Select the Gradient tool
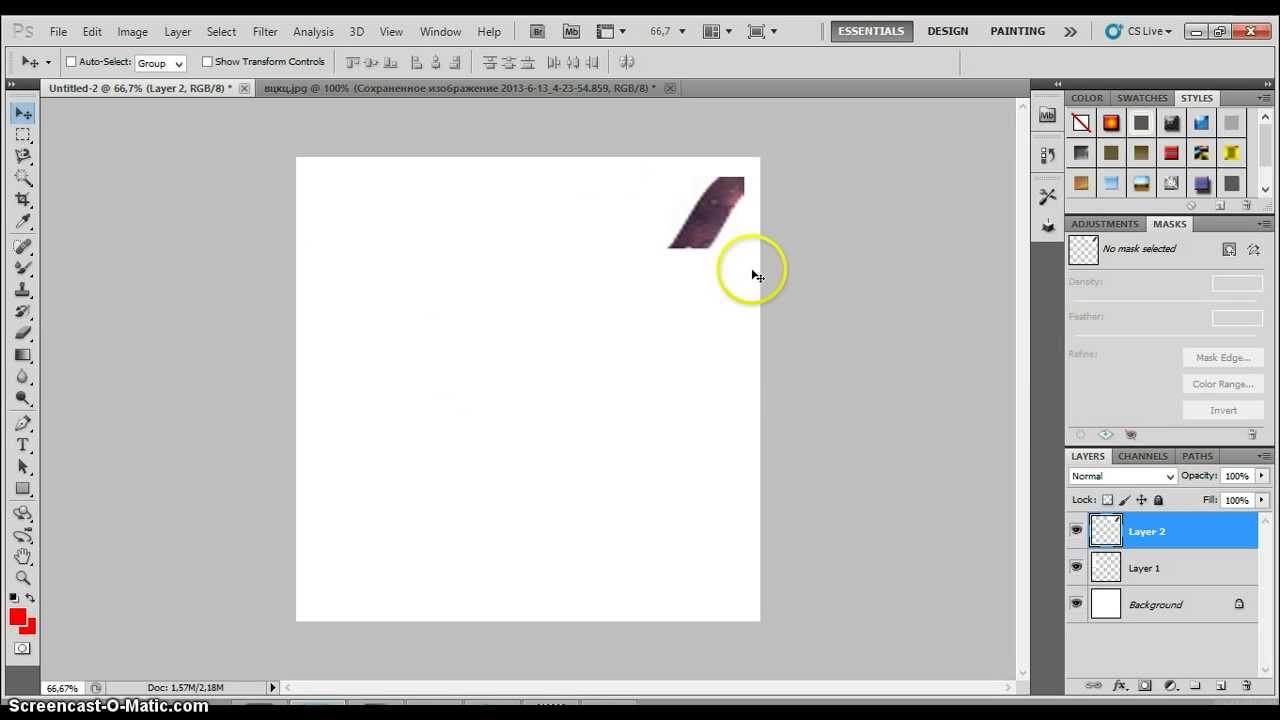This screenshot has width=1280, height=720. click(23, 356)
